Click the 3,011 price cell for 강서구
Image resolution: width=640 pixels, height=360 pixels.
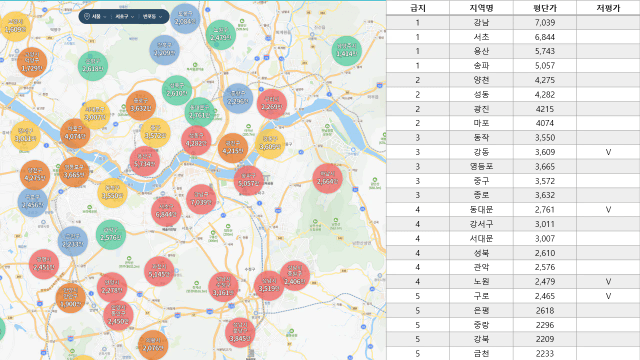coord(544,224)
